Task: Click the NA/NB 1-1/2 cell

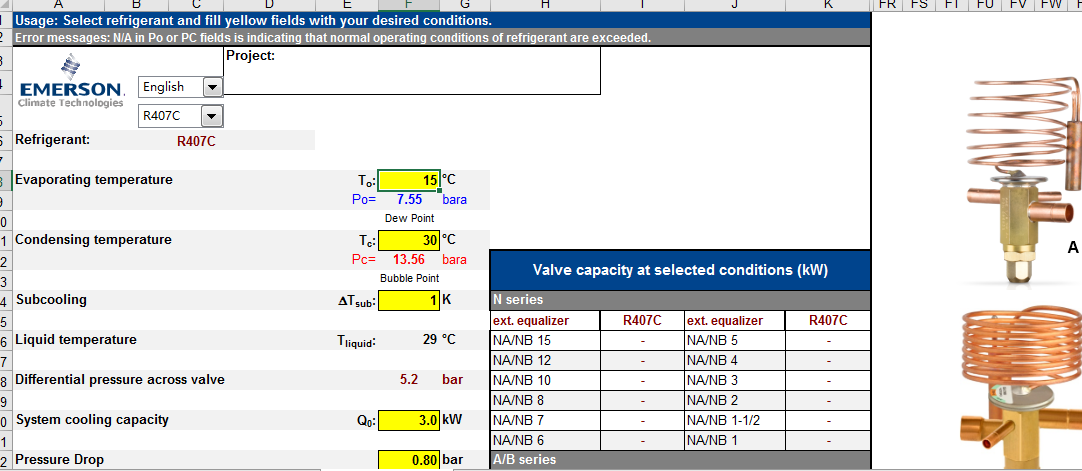Action: (734, 421)
